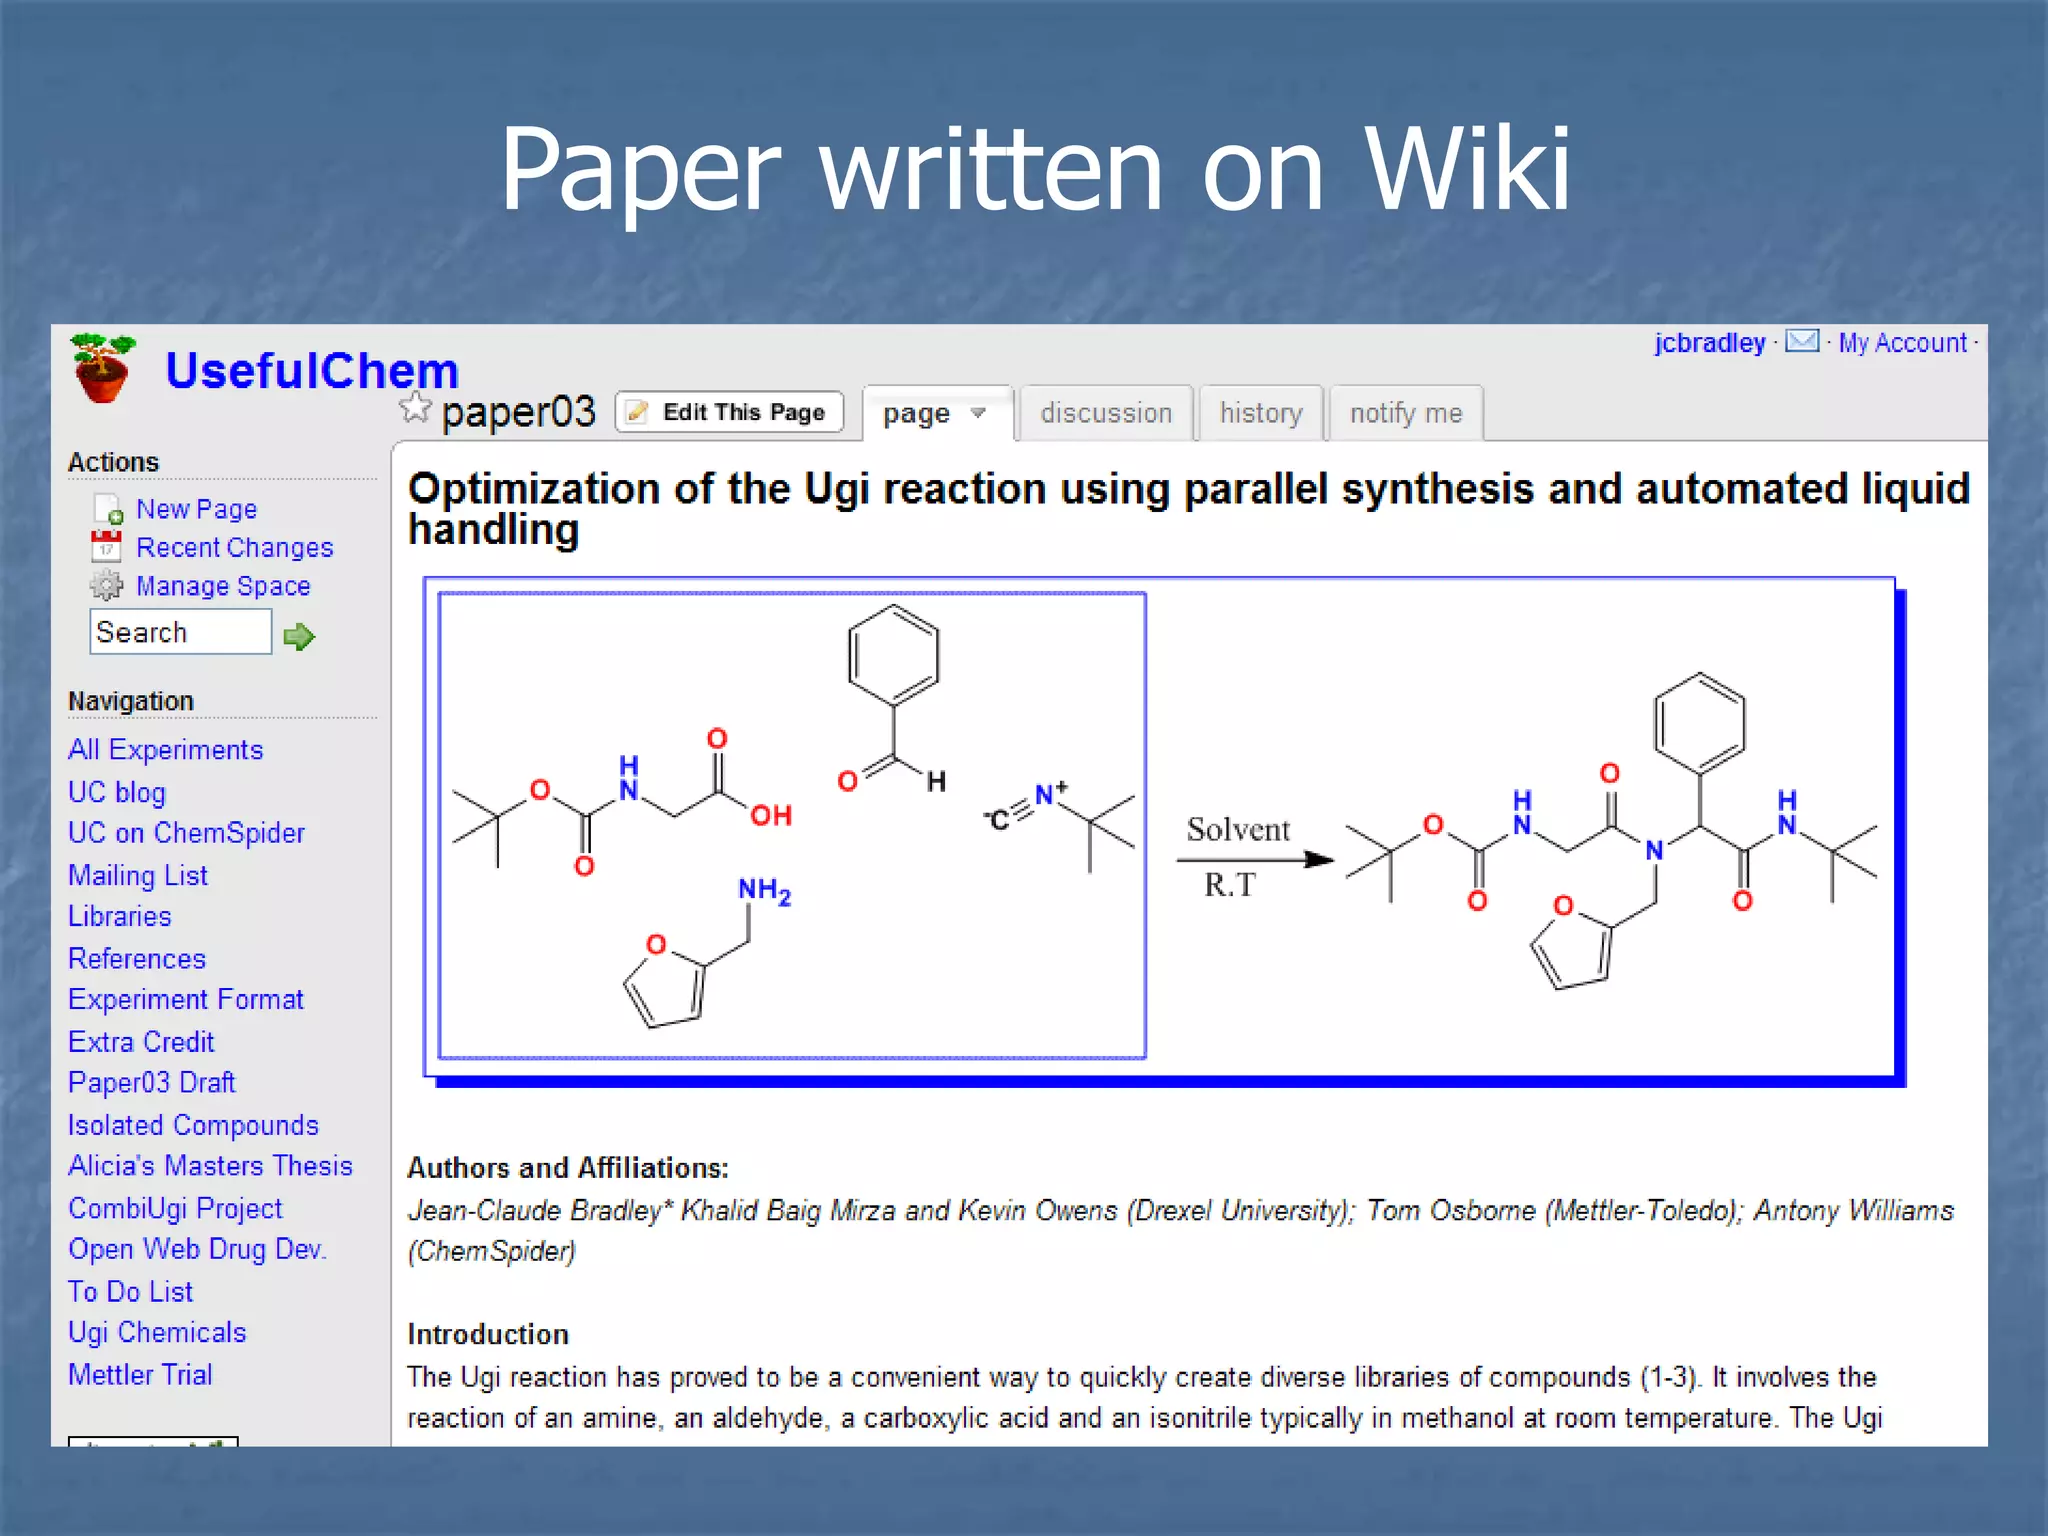Open Alicia's Masters Thesis link
The height and width of the screenshot is (1536, 2048).
point(210,1166)
